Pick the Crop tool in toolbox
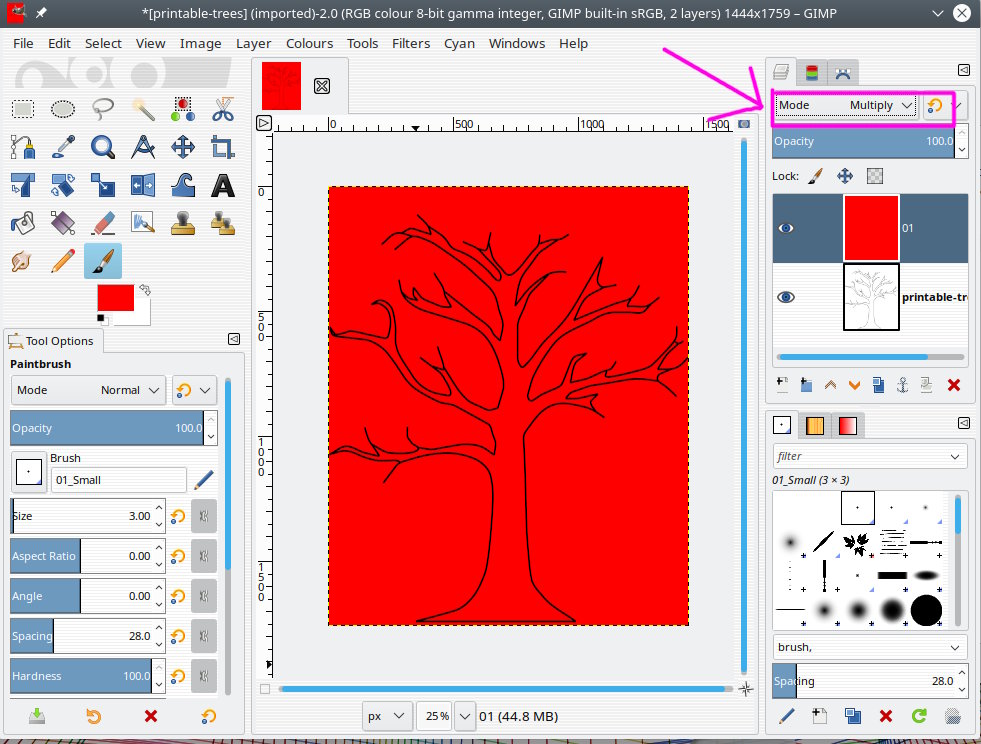 [x=222, y=147]
